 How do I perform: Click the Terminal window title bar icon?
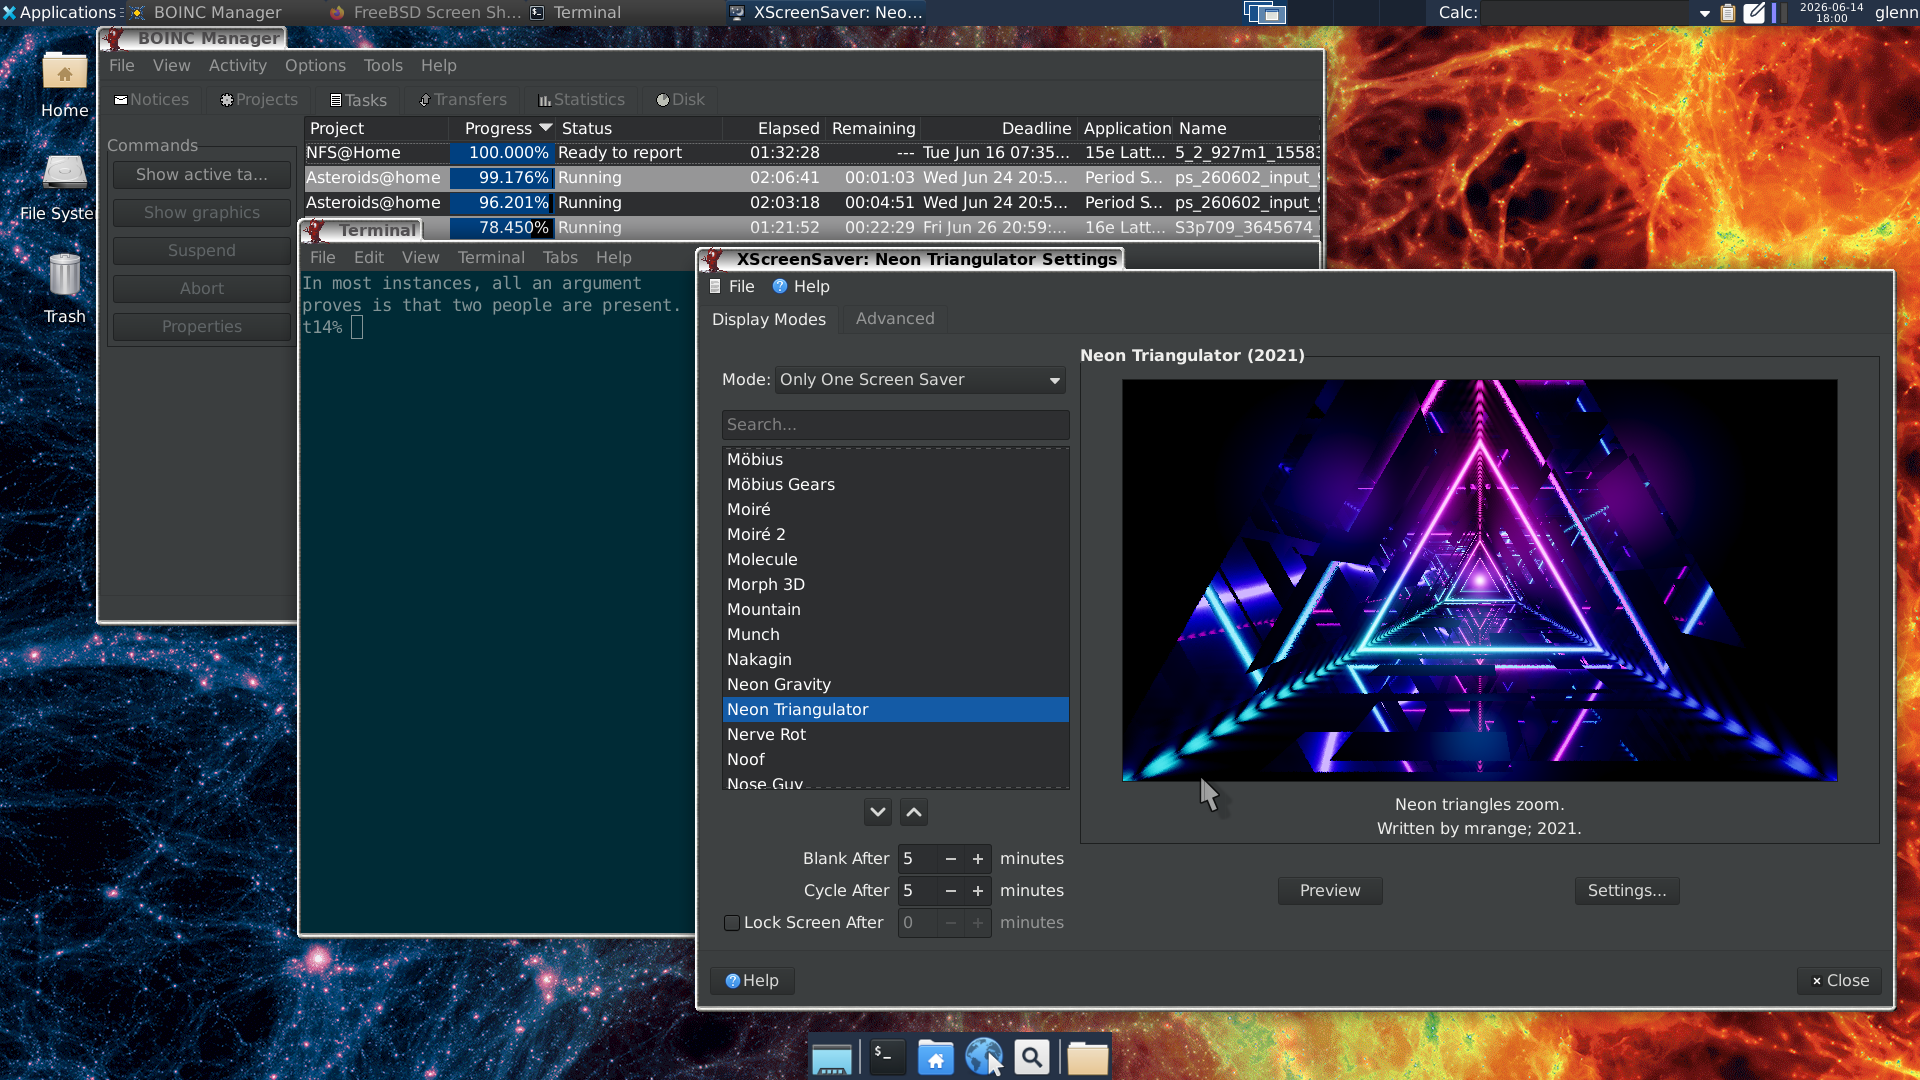[x=316, y=231]
